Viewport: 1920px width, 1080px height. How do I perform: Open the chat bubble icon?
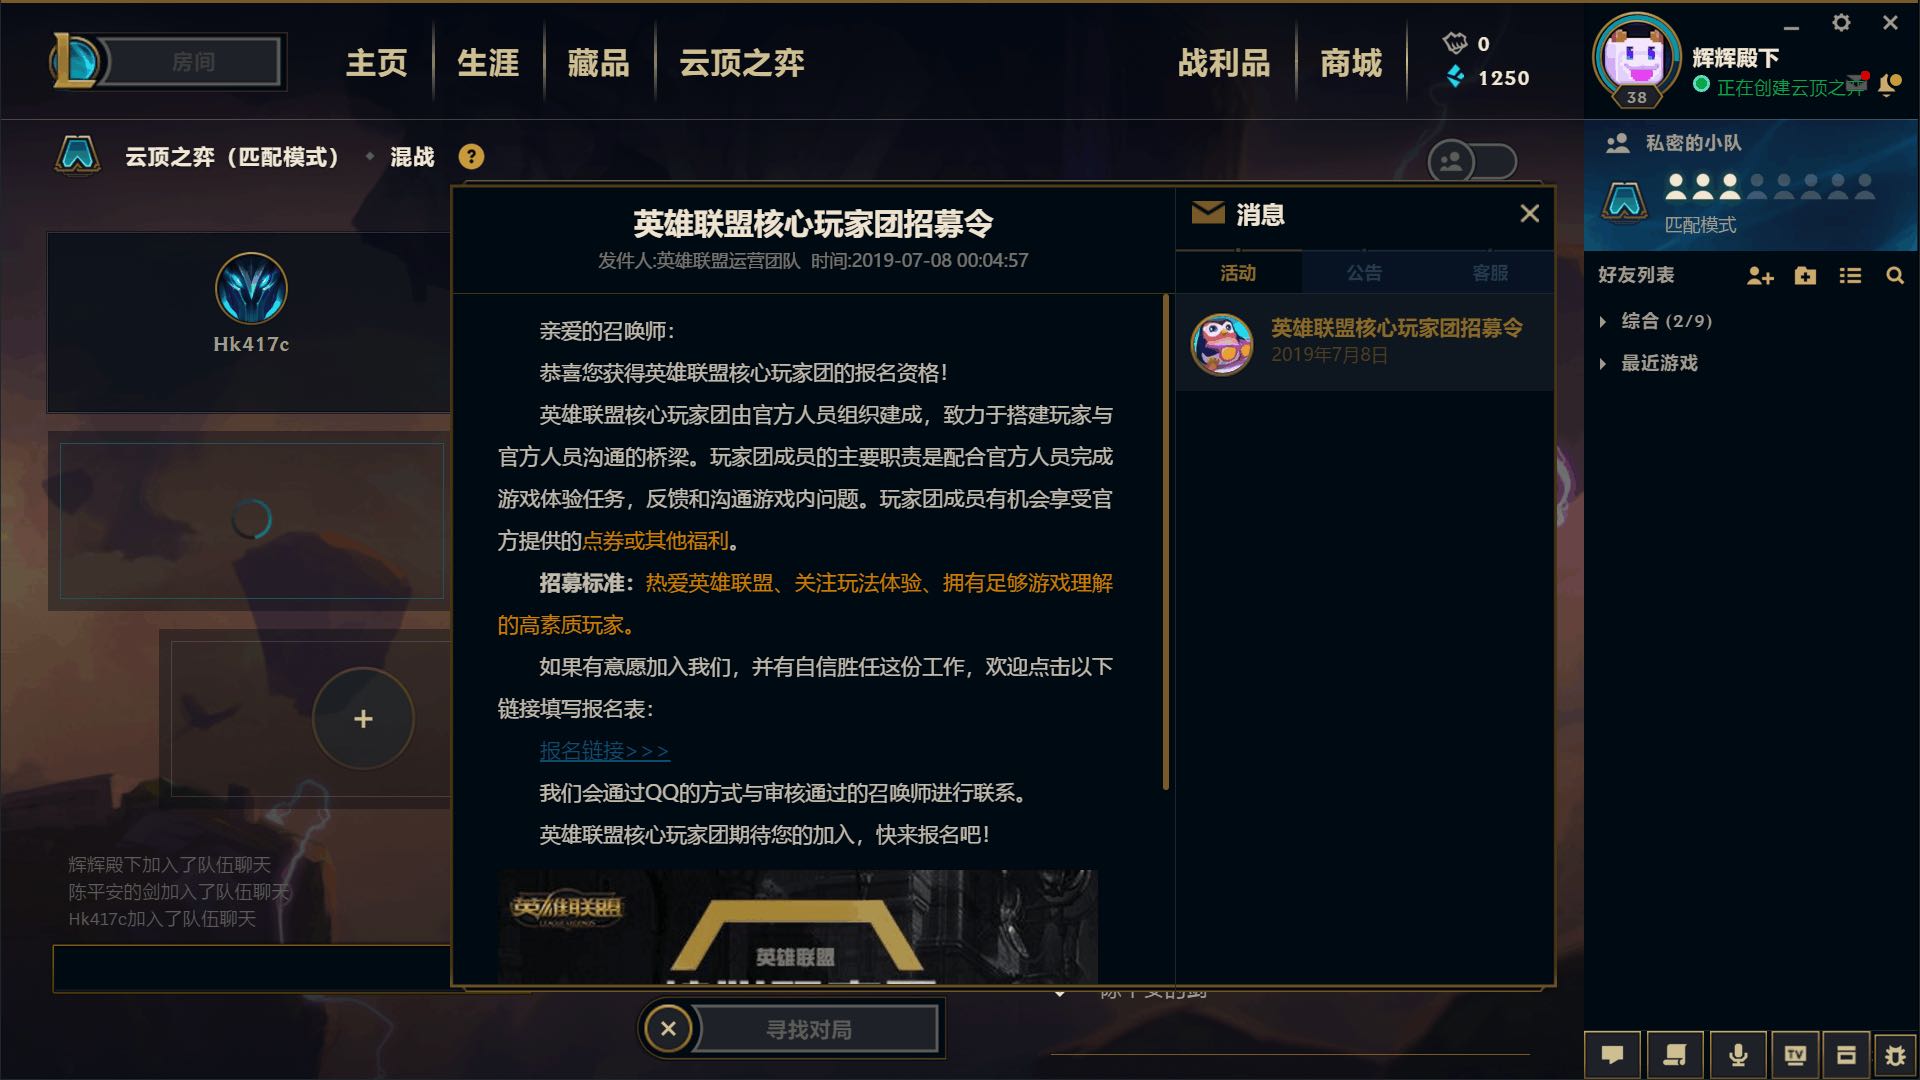(1612, 1055)
